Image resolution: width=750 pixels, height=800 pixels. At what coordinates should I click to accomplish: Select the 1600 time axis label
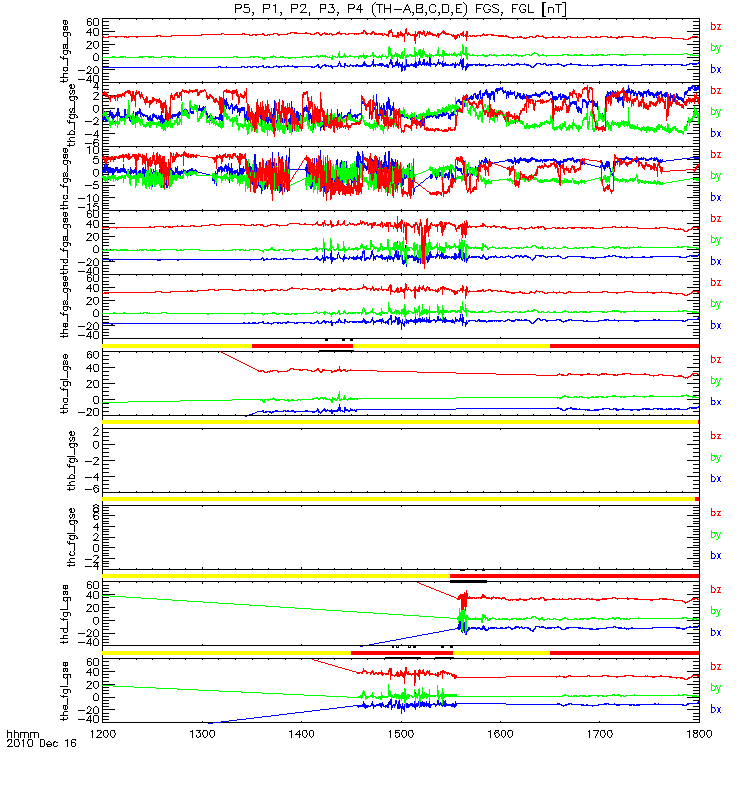click(x=501, y=734)
